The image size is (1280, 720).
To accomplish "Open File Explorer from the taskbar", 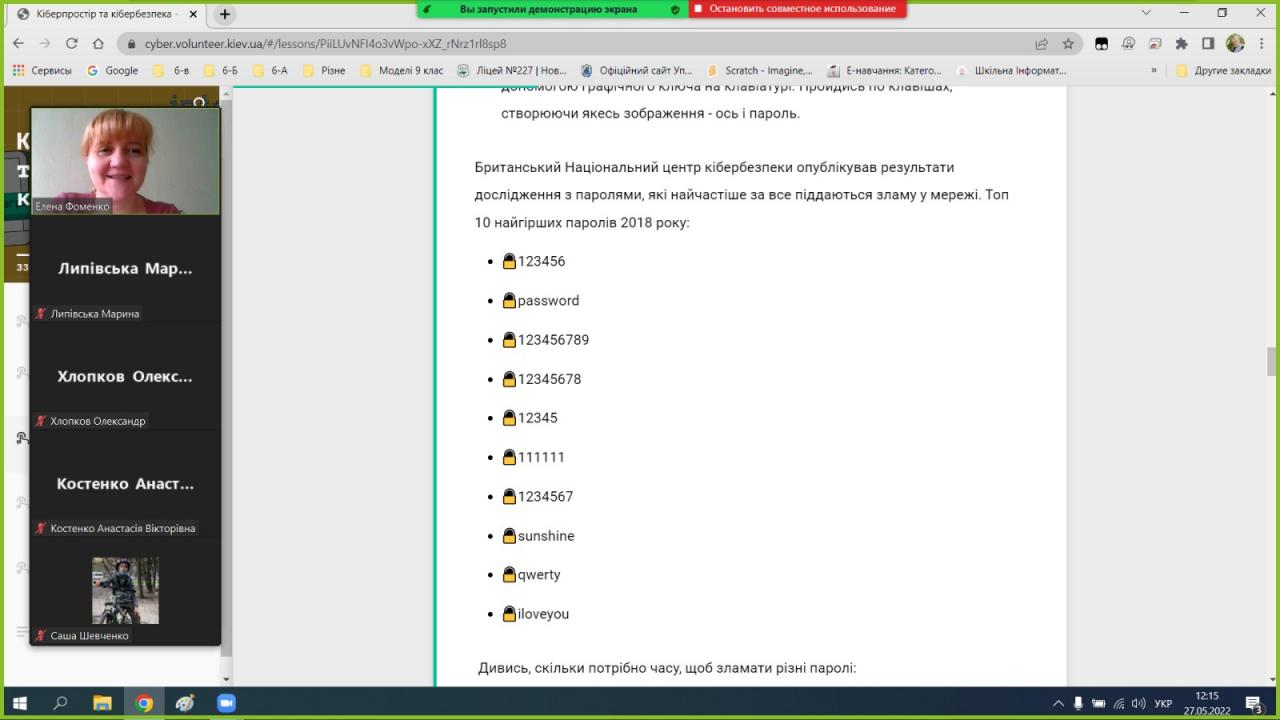I will click(x=102, y=703).
